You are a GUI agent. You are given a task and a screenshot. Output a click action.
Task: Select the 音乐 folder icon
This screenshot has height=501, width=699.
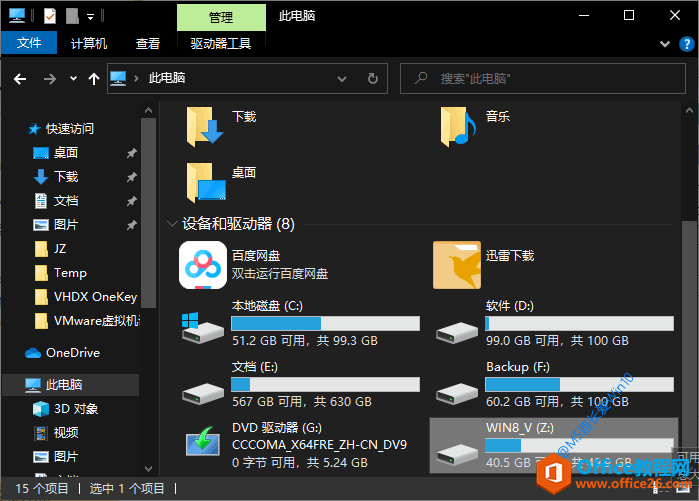pos(458,127)
